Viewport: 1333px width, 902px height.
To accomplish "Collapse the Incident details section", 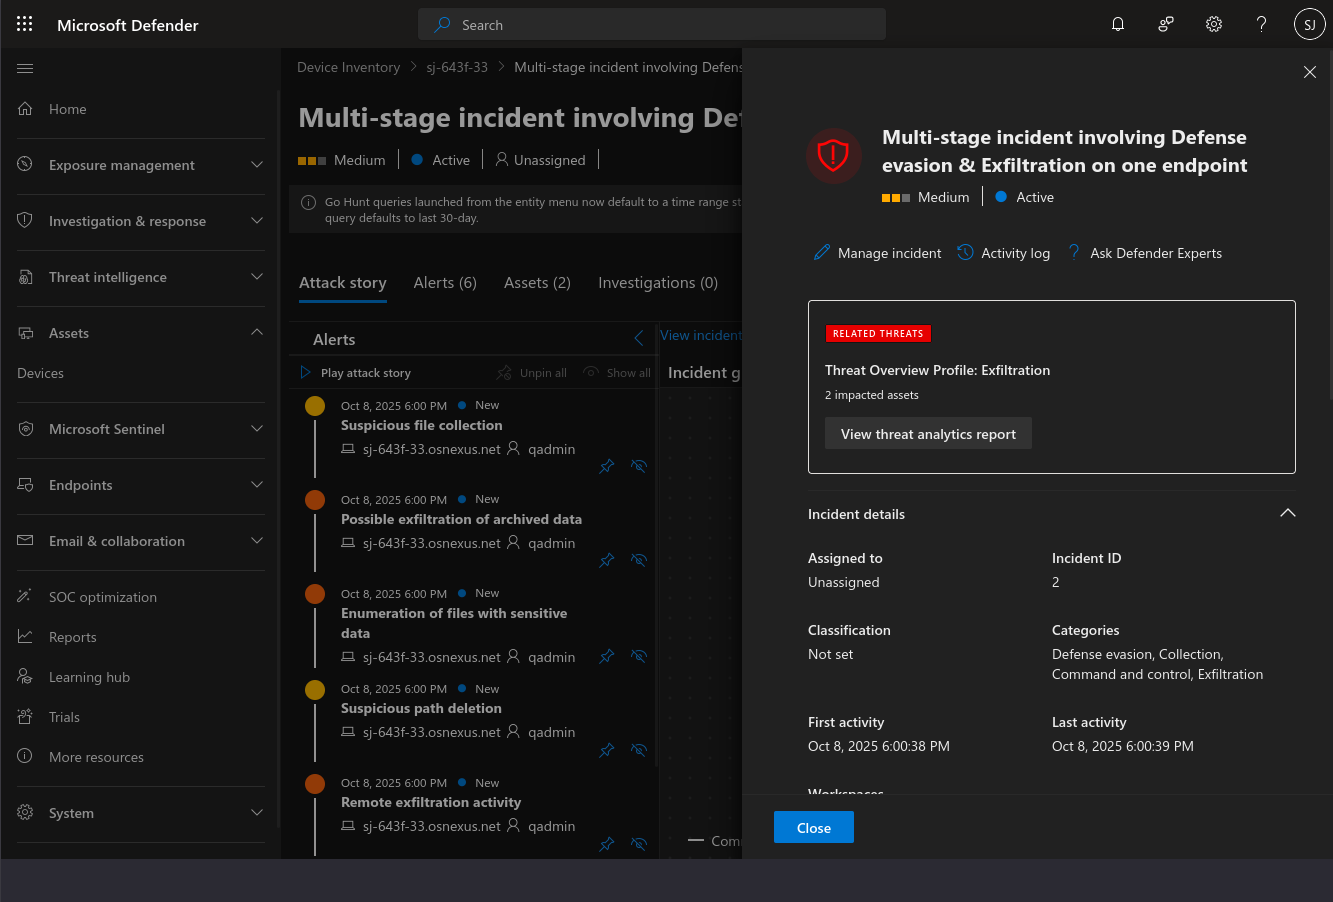I will click(1287, 514).
